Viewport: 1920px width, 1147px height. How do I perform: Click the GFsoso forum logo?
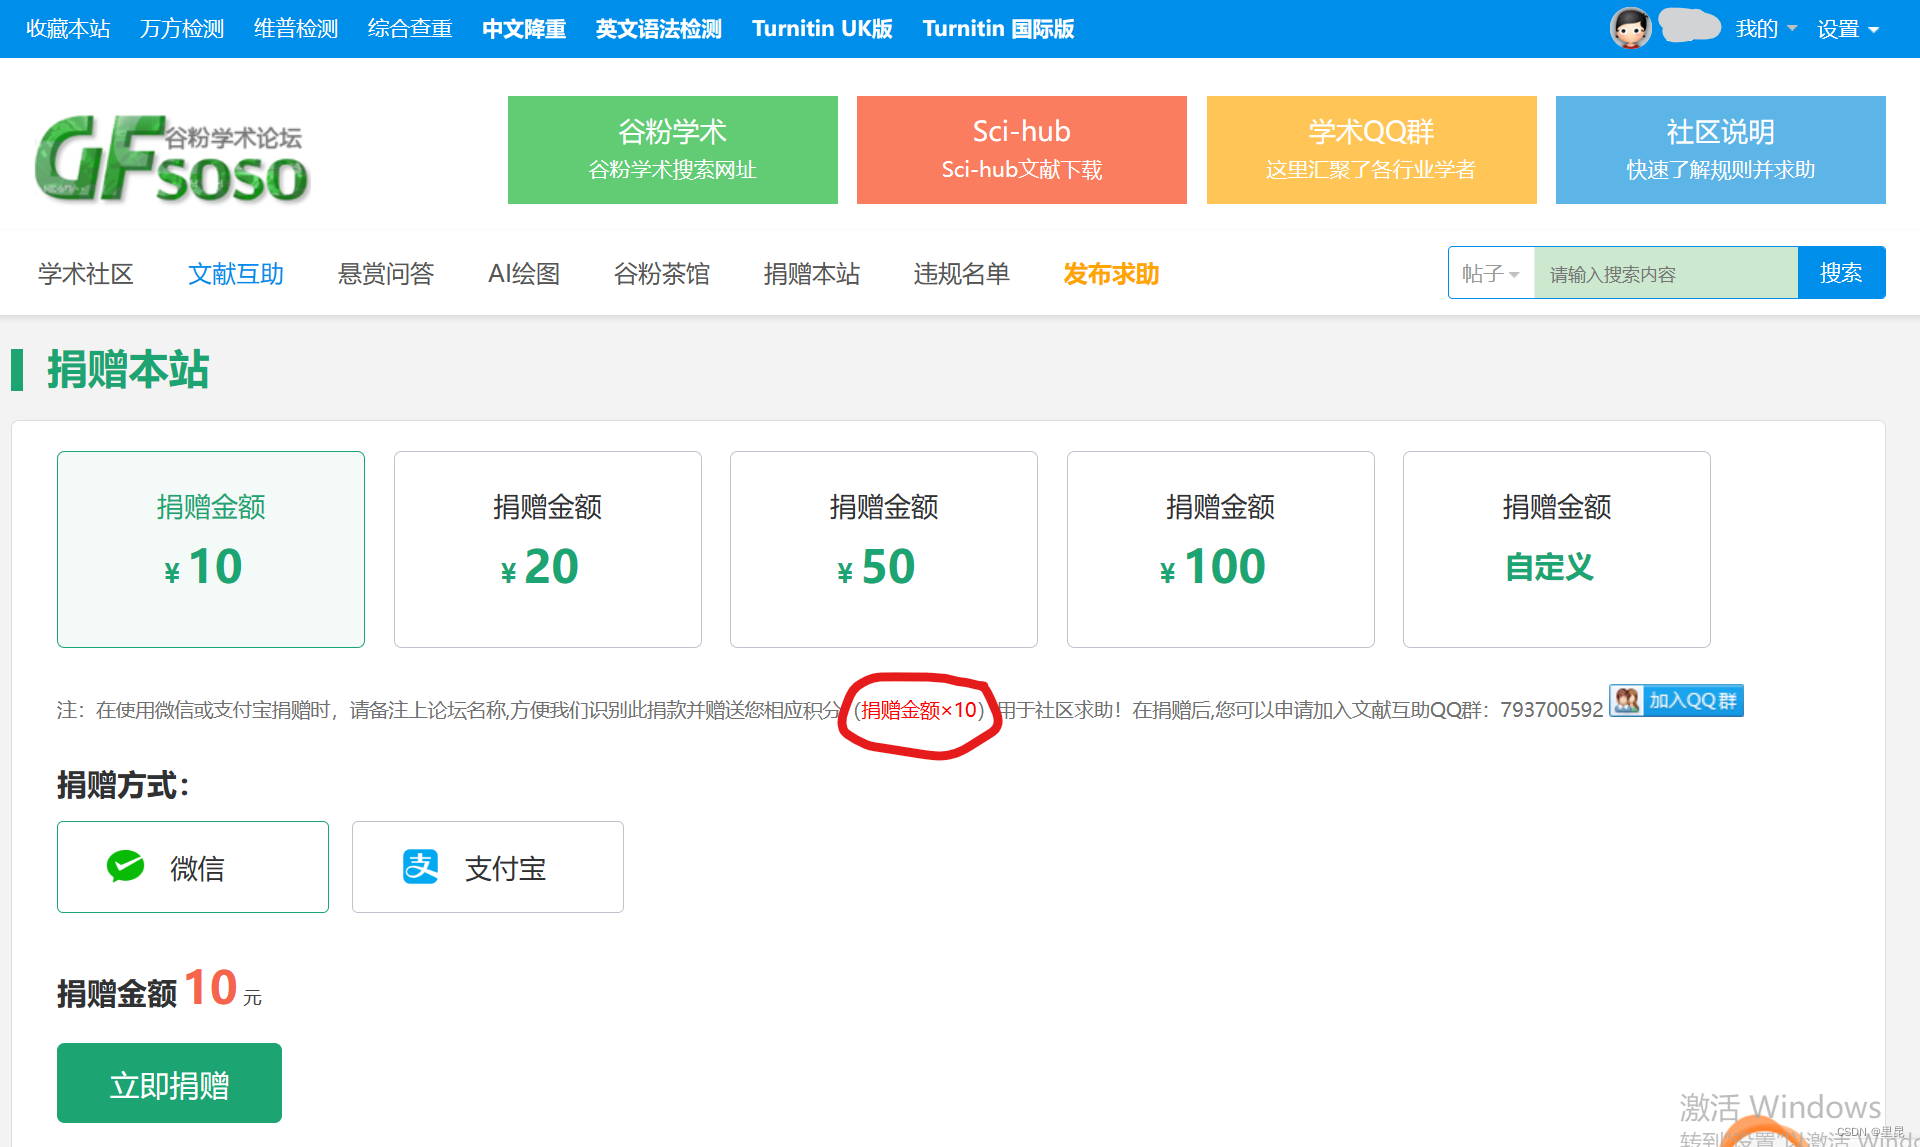point(172,158)
